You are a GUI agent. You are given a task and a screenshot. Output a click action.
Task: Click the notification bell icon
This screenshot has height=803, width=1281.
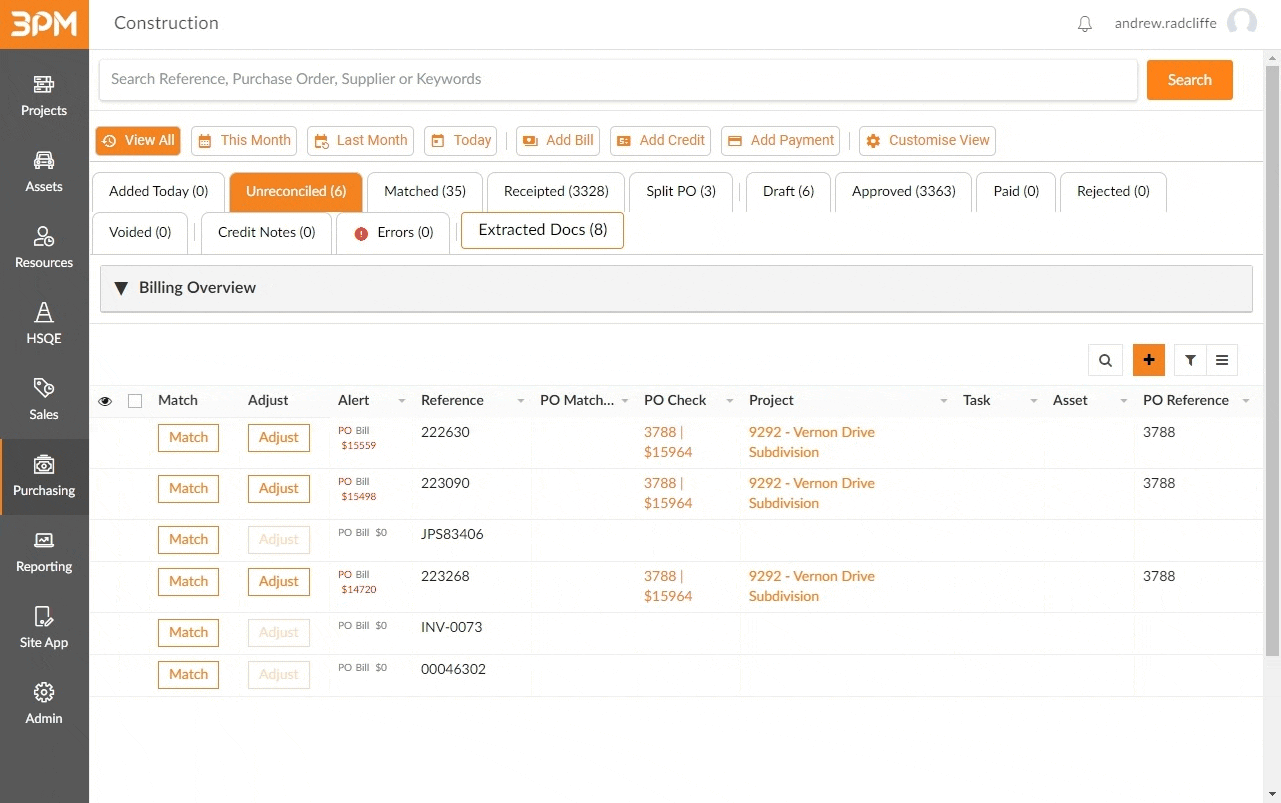tap(1085, 24)
